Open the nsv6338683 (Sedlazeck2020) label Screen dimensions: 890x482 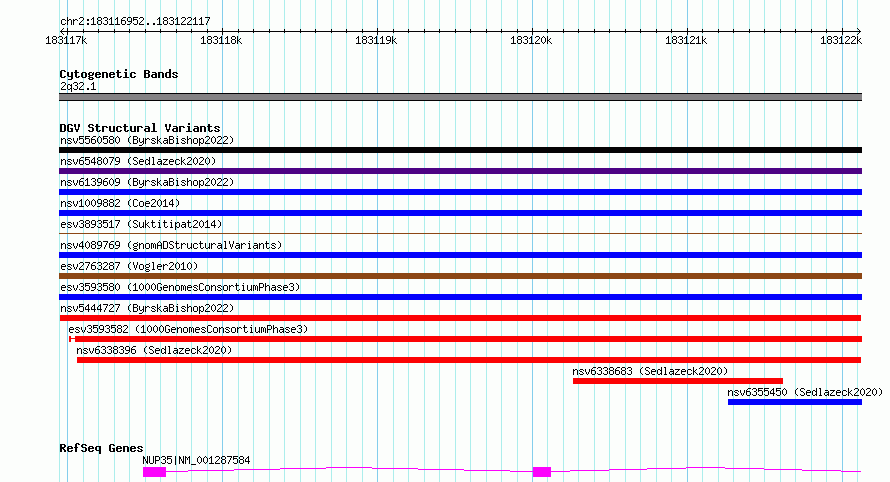coord(650,371)
